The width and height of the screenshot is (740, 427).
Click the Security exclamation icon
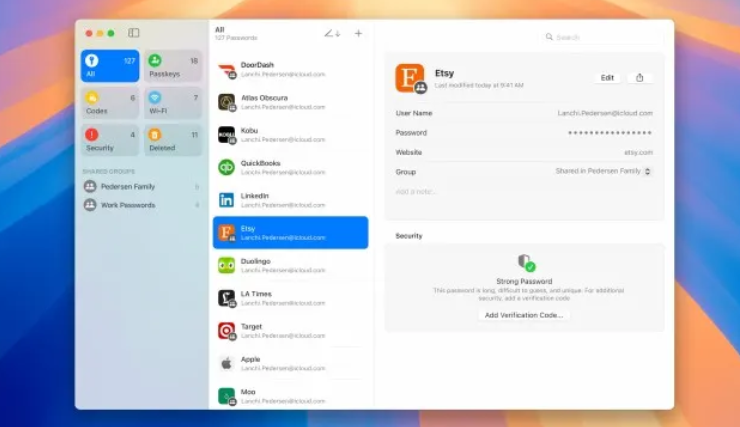coord(92,134)
